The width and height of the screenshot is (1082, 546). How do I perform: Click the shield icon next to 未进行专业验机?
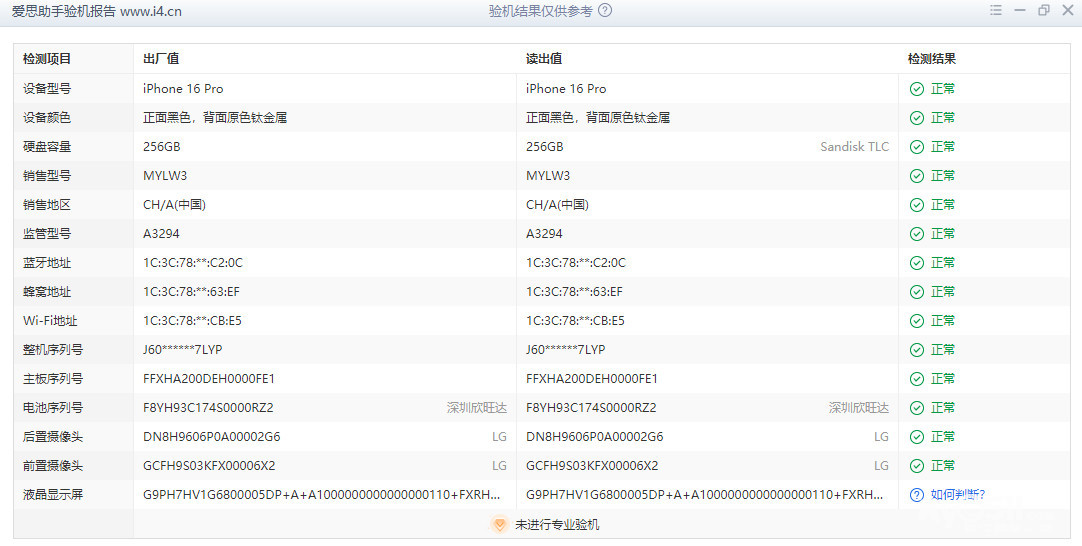pos(500,524)
